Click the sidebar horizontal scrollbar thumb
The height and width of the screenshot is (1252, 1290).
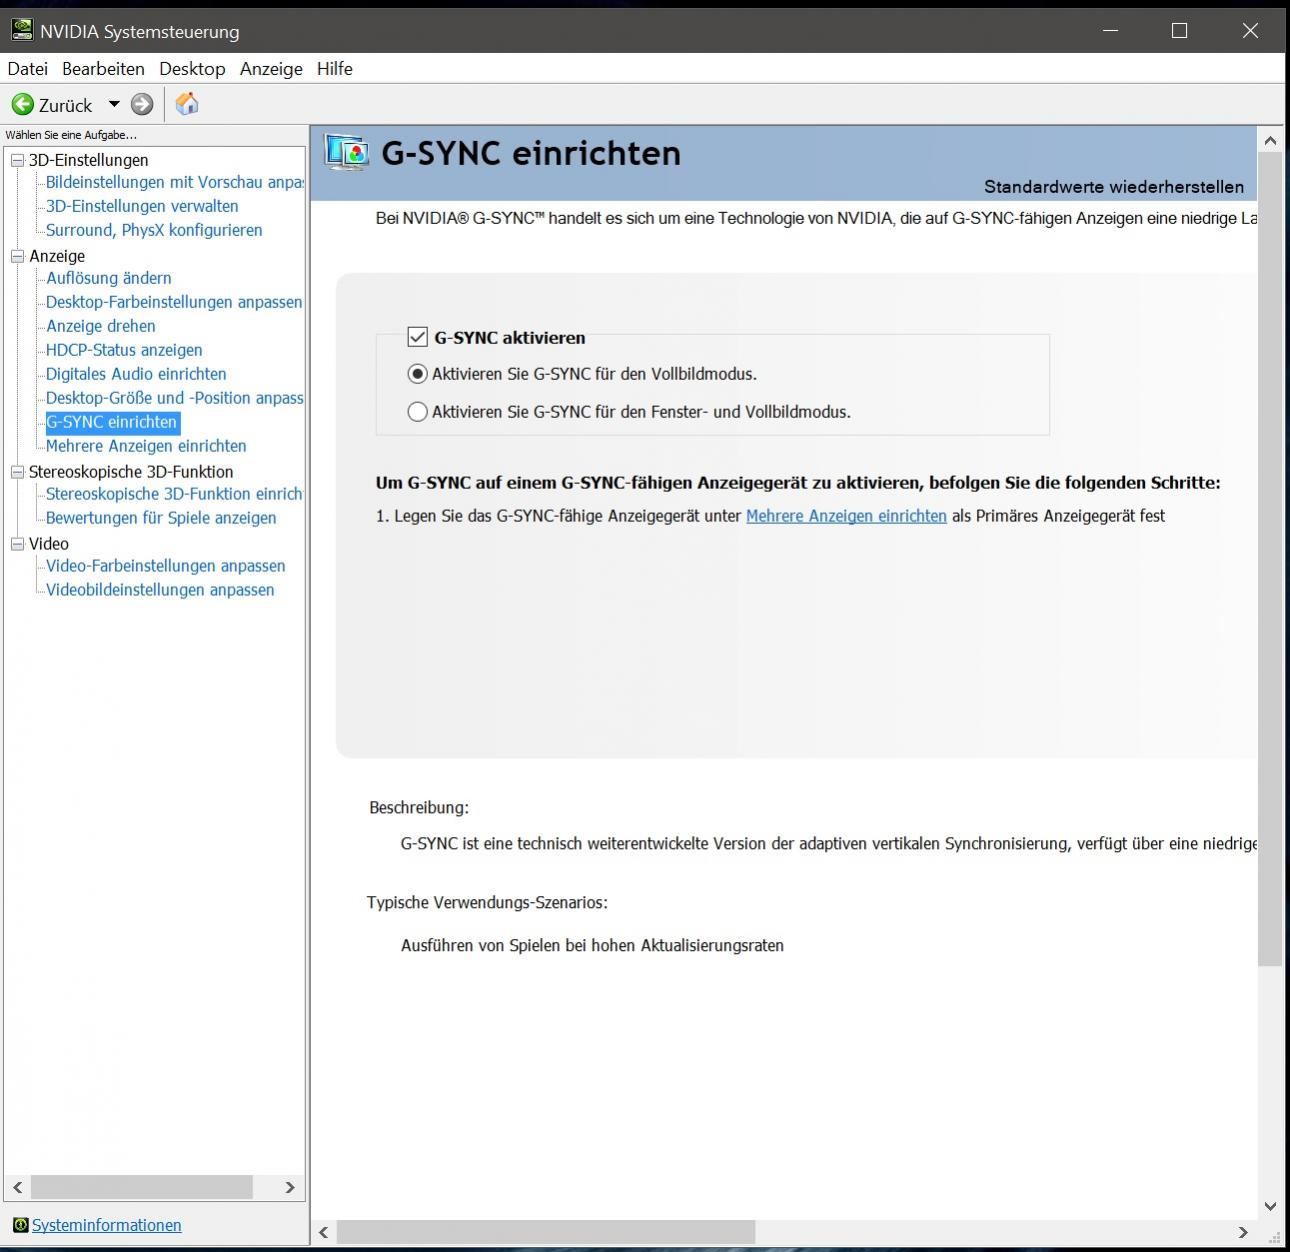click(x=142, y=1187)
